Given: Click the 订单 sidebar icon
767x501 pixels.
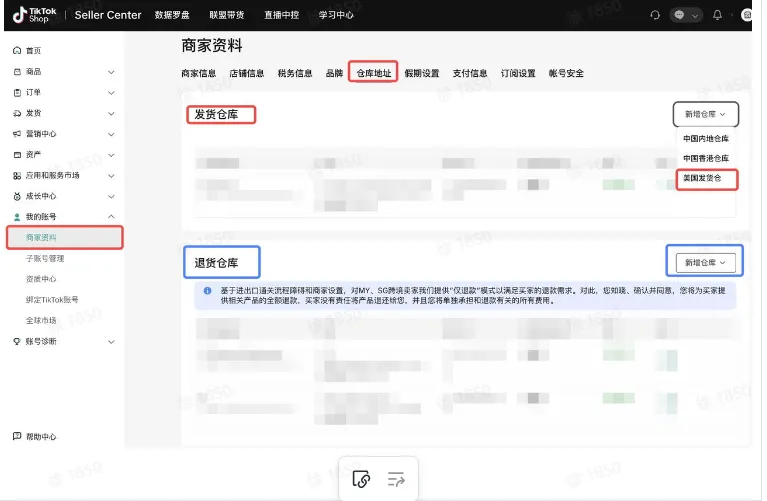Looking at the screenshot, I should click(x=17, y=92).
